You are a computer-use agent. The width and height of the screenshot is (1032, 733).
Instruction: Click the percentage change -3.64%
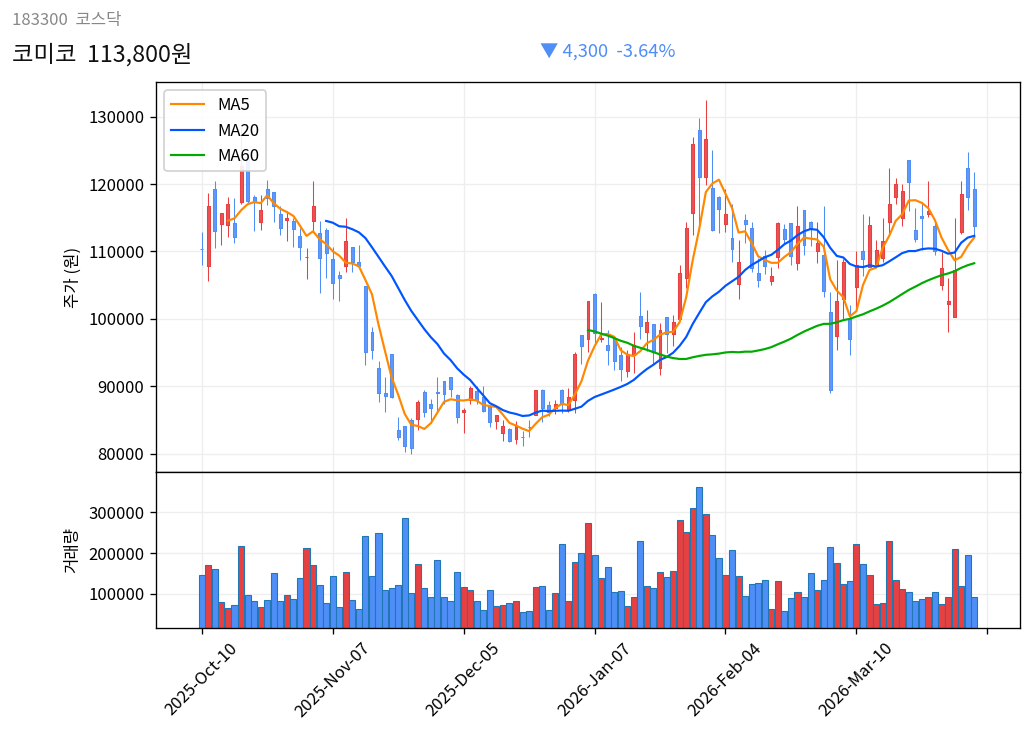coord(645,50)
